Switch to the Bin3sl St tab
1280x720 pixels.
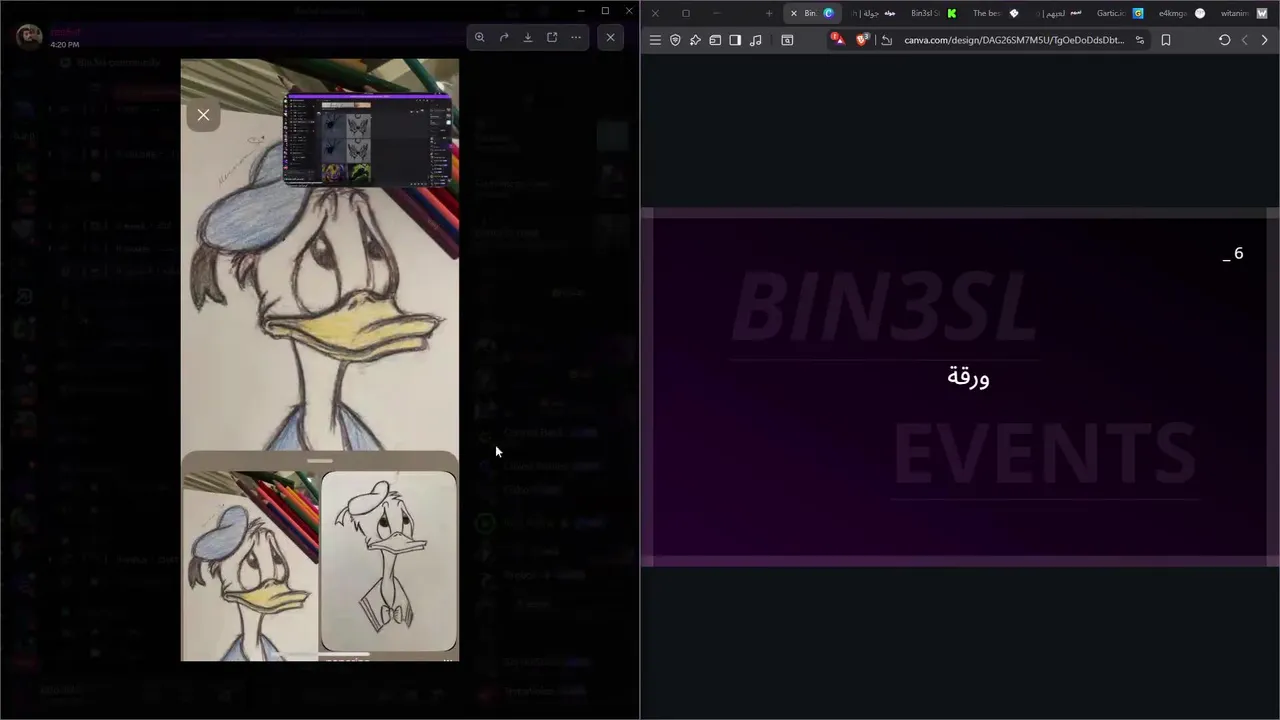click(x=933, y=13)
